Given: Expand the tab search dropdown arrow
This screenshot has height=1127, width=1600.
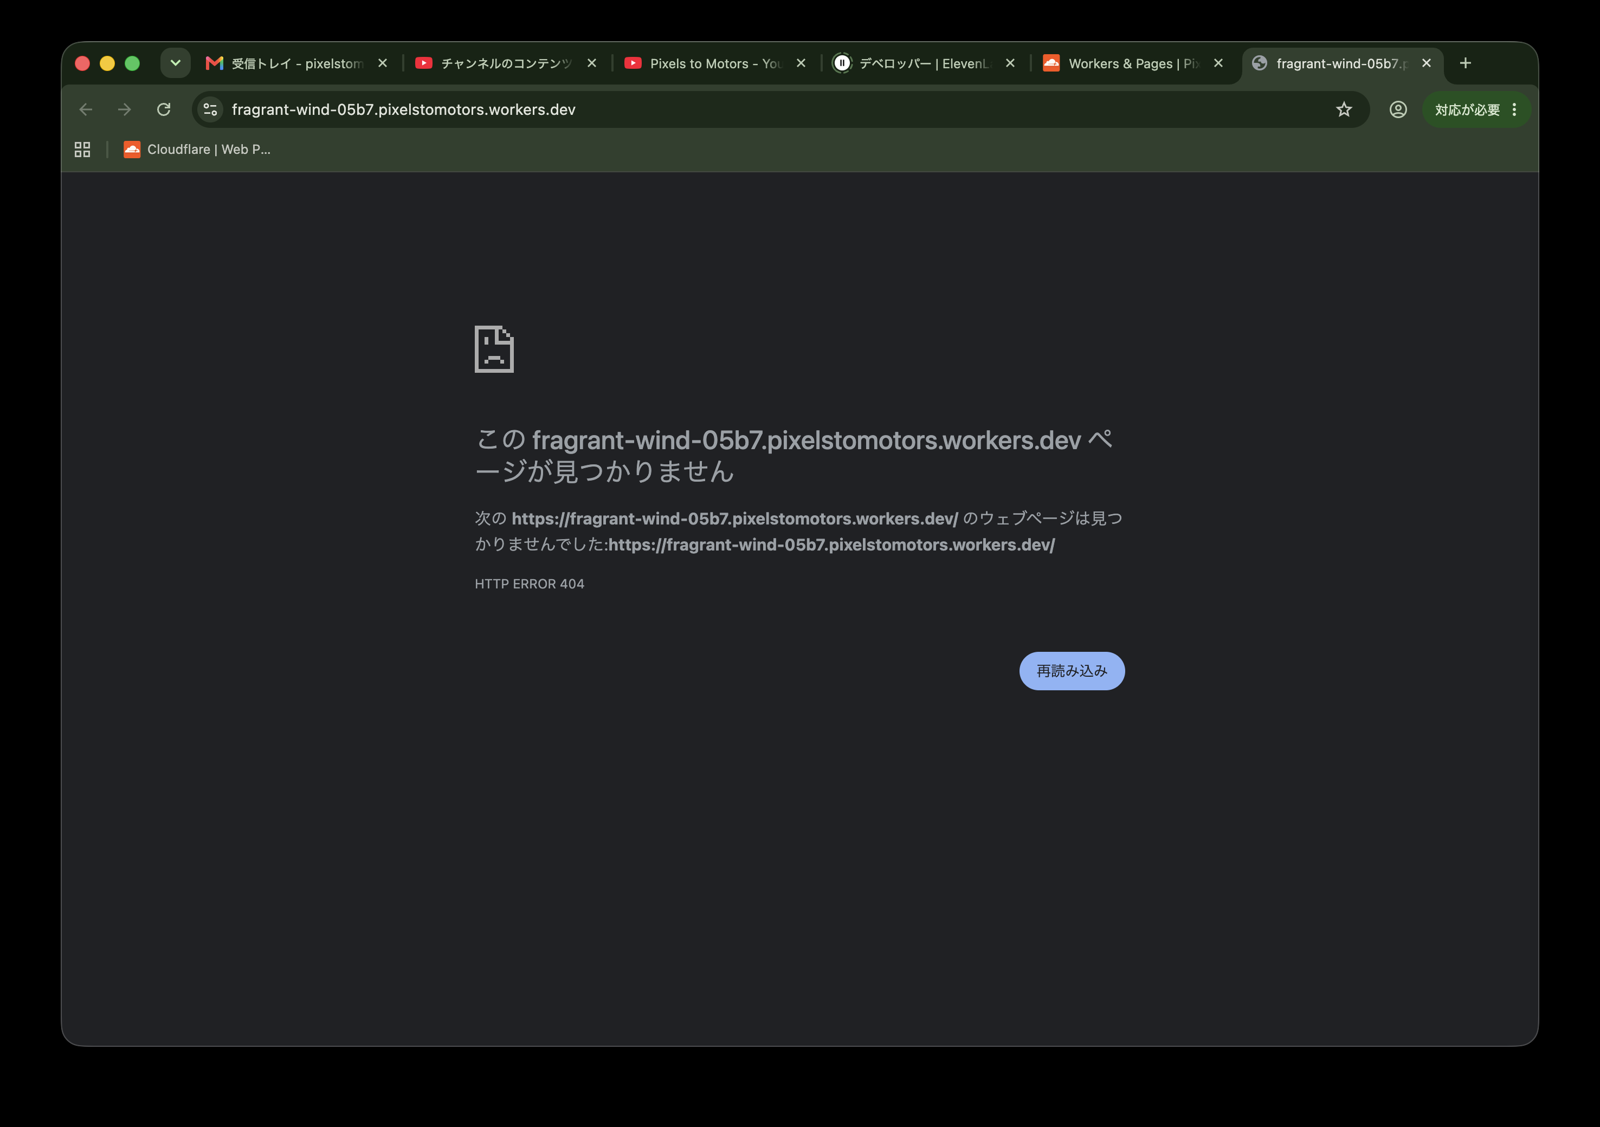Looking at the screenshot, I should 175,63.
